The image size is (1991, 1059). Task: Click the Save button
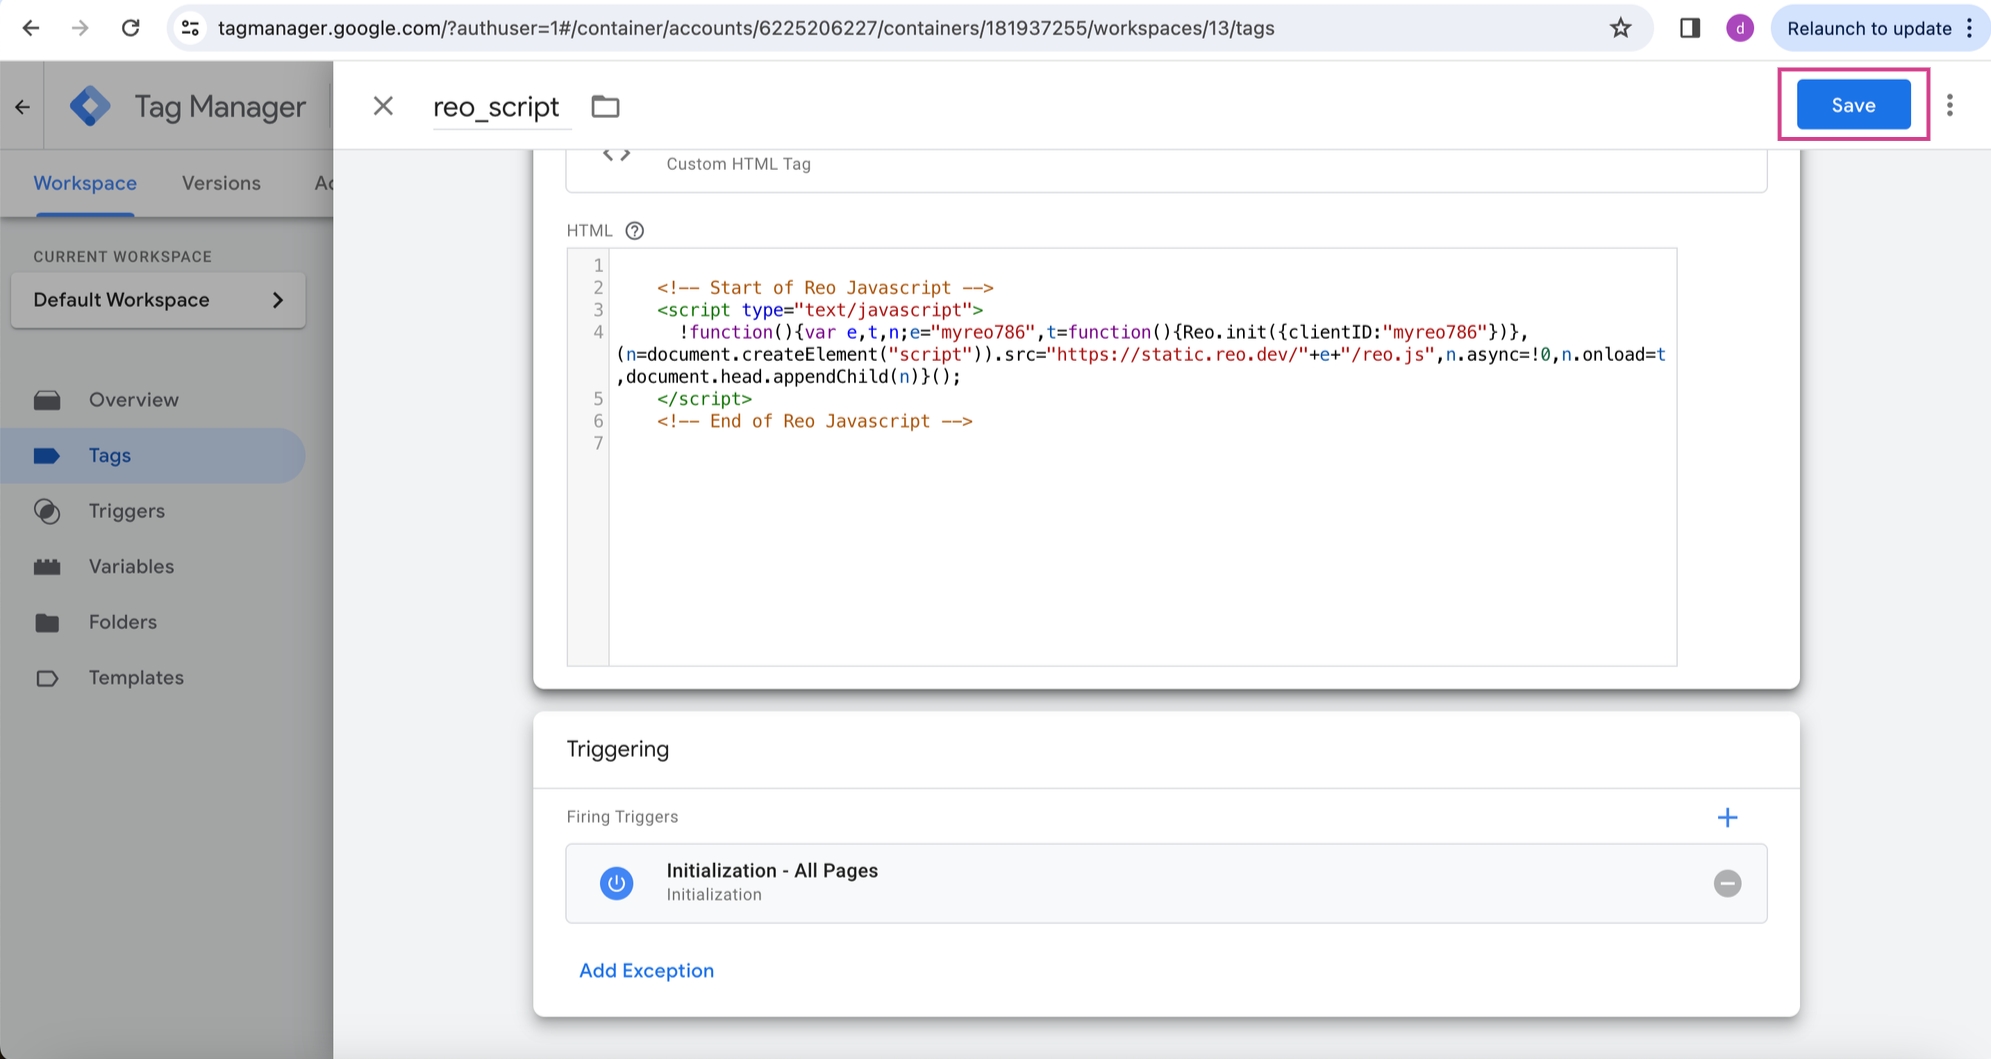(x=1852, y=105)
